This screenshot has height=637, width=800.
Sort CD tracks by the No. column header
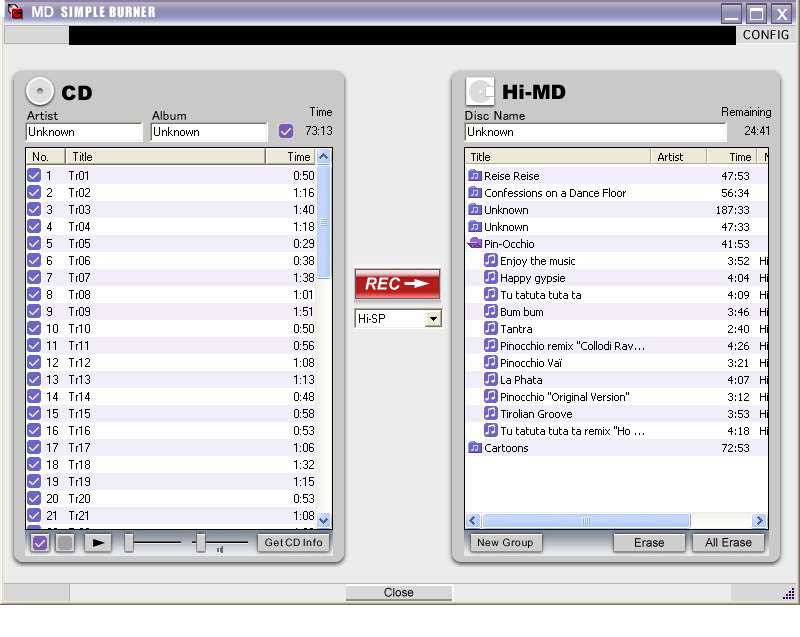(45, 157)
